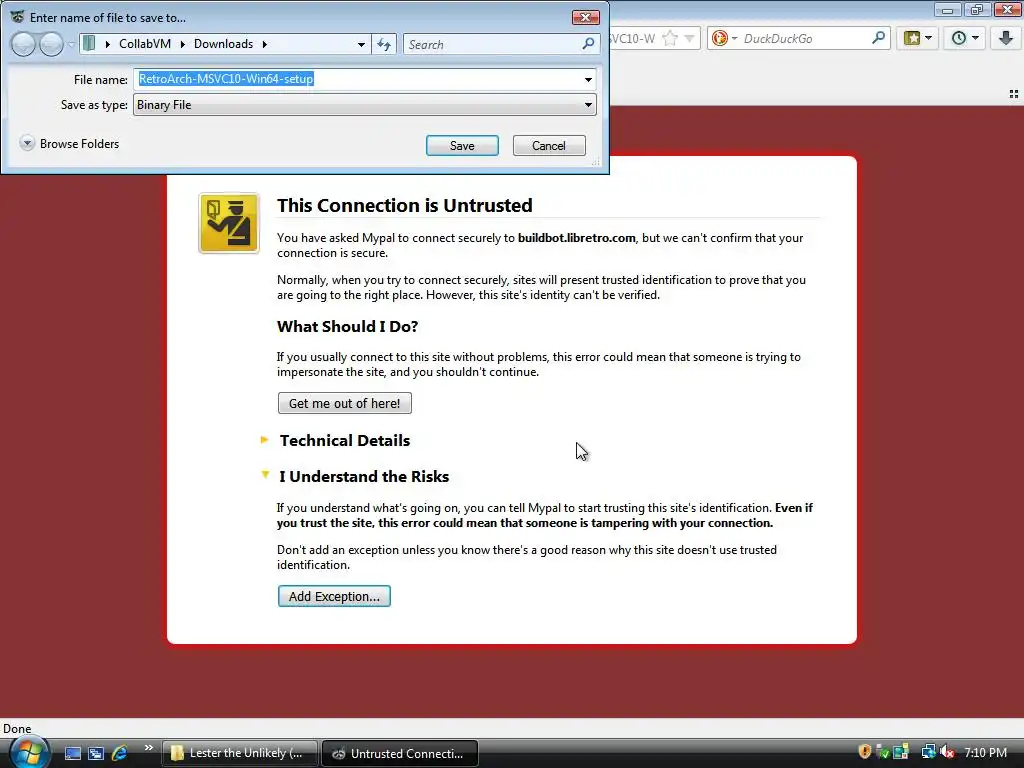Screen dimensions: 1024x768
Task: Click the 7:10 PM clock
Action: pos(985,752)
